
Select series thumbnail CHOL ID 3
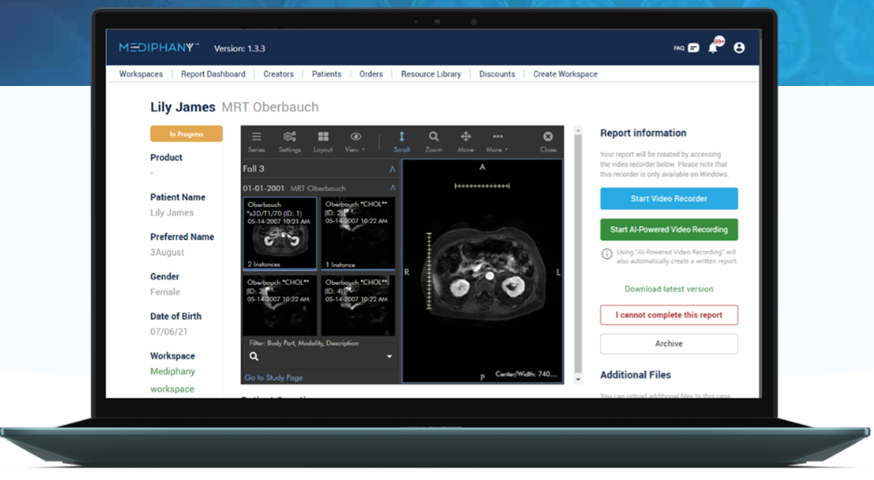tap(279, 306)
